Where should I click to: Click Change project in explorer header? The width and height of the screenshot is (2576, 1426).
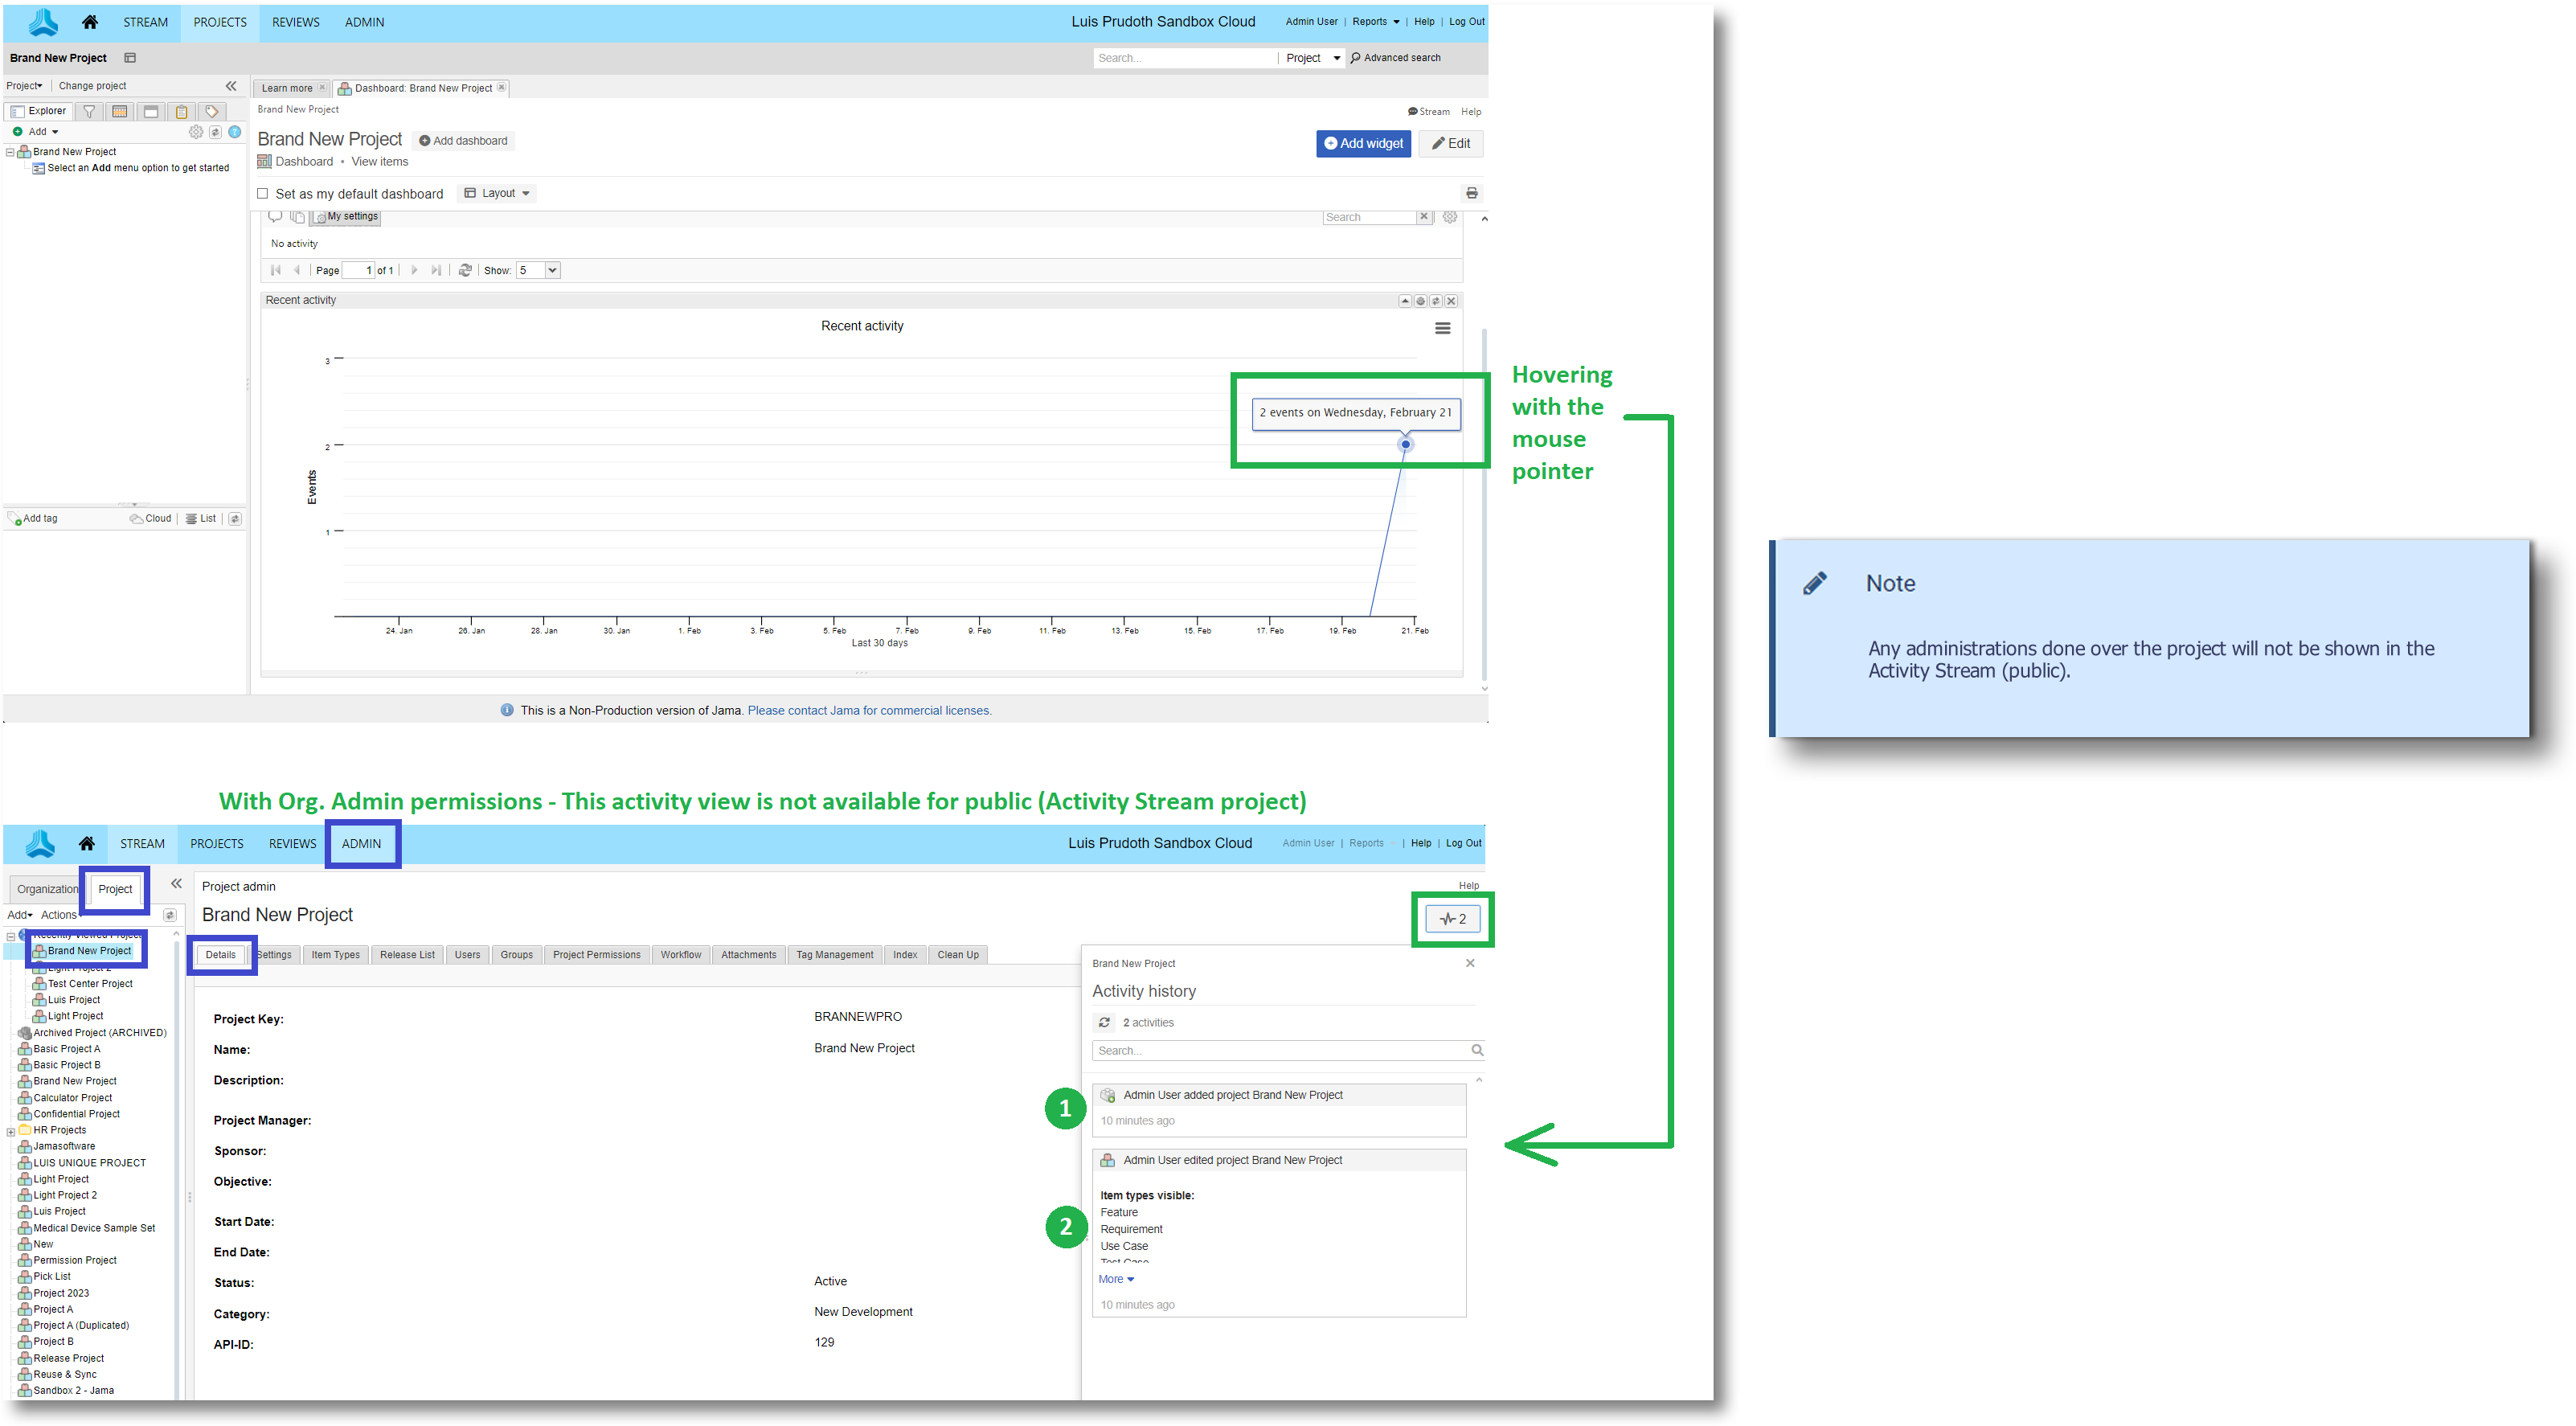point(93,86)
